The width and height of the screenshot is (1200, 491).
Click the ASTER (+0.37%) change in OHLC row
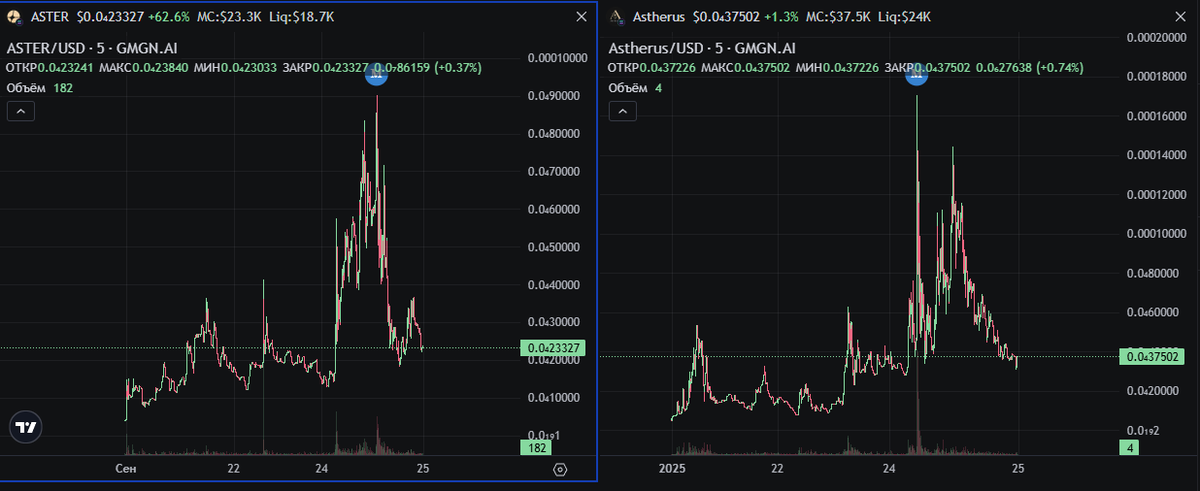click(458, 68)
